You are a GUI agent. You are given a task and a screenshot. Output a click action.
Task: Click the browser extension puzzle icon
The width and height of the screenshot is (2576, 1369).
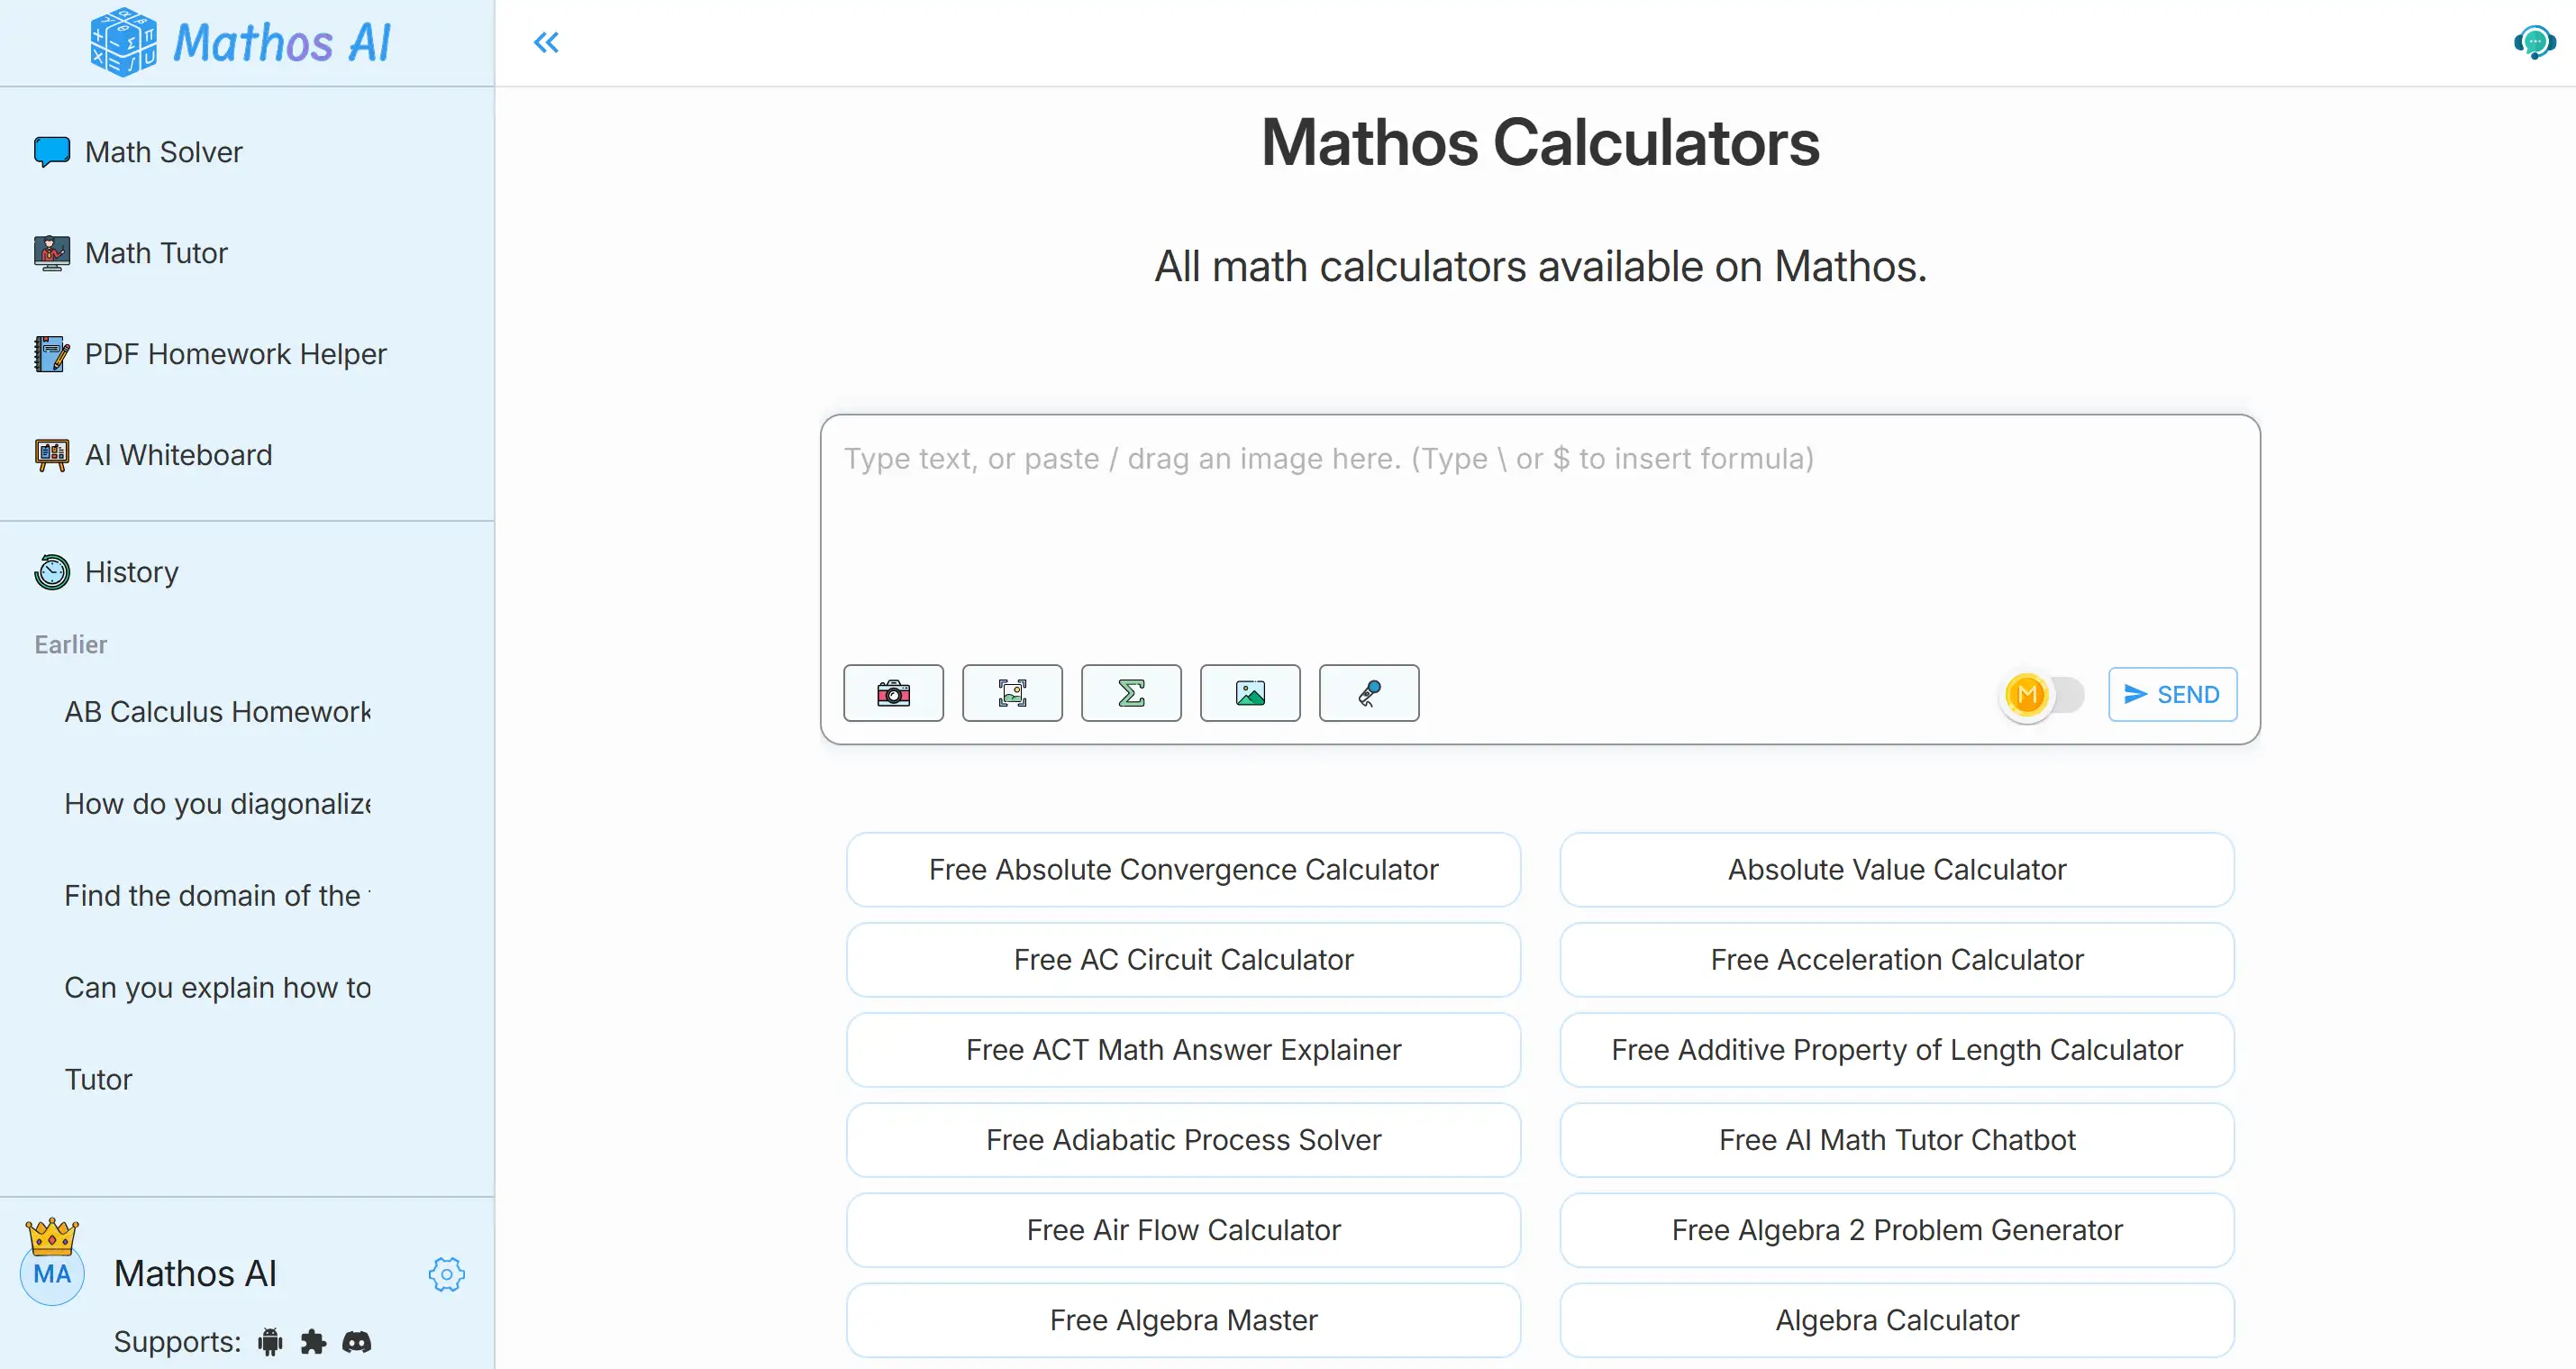click(313, 1342)
